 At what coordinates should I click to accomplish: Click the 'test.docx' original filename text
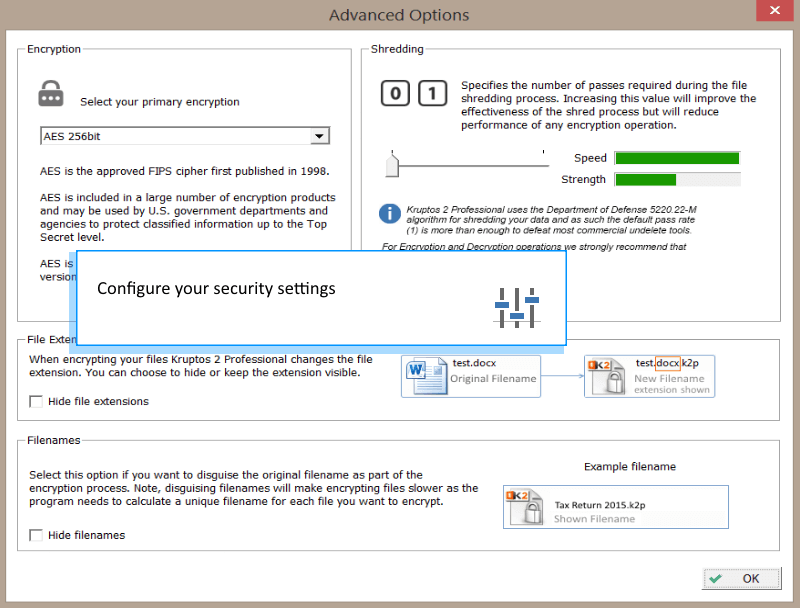[474, 363]
